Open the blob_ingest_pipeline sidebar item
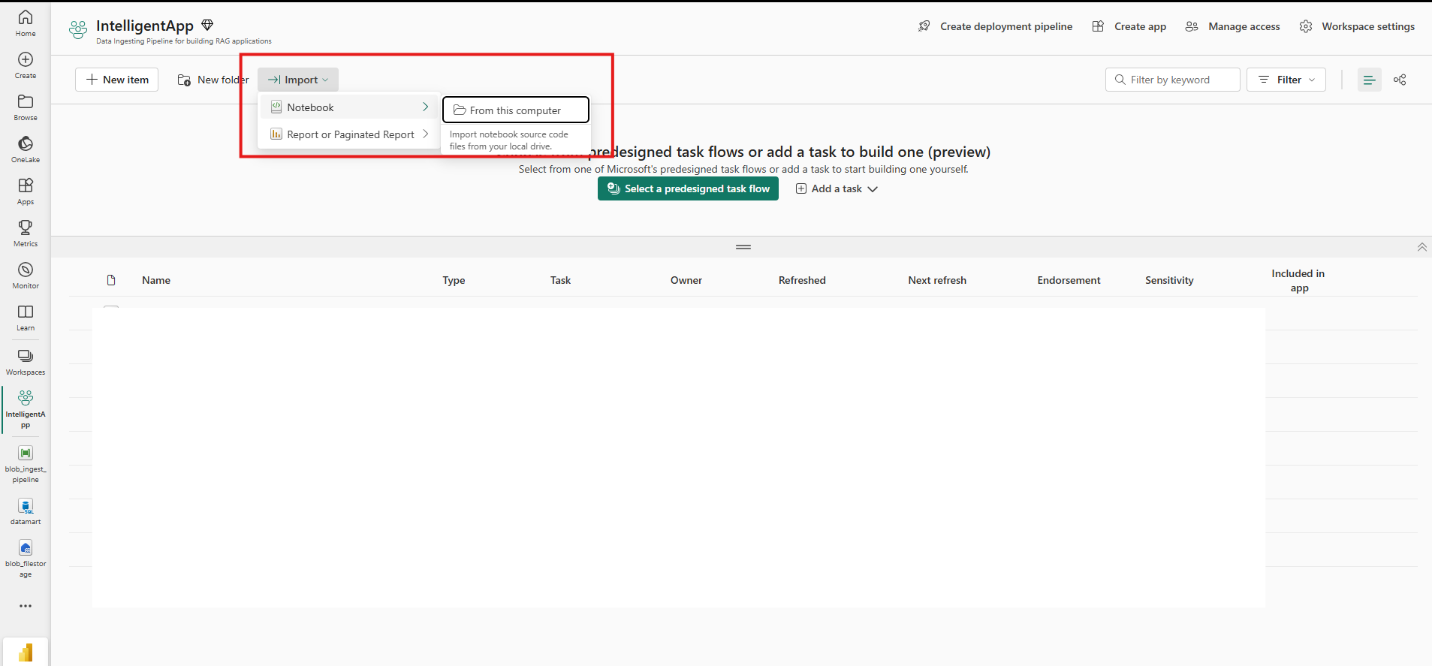Viewport: 1432px width, 666px height. point(25,461)
